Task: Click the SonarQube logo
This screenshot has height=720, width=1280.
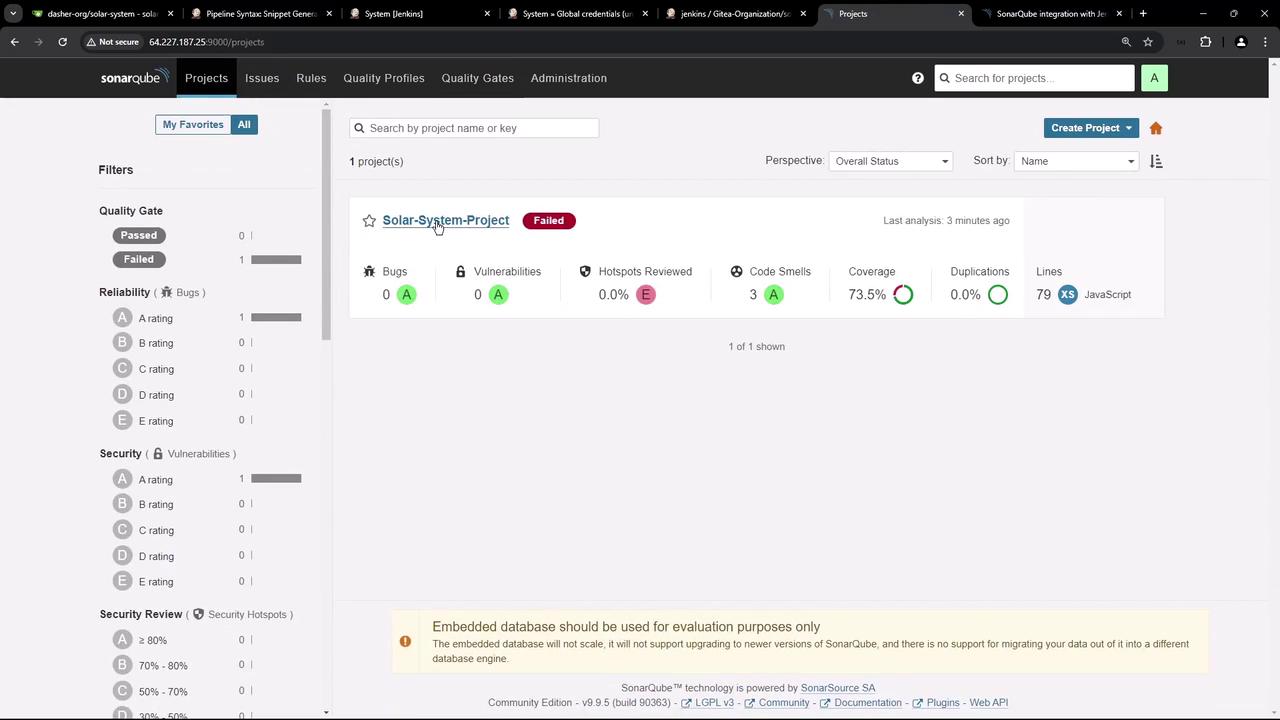Action: click(x=135, y=78)
